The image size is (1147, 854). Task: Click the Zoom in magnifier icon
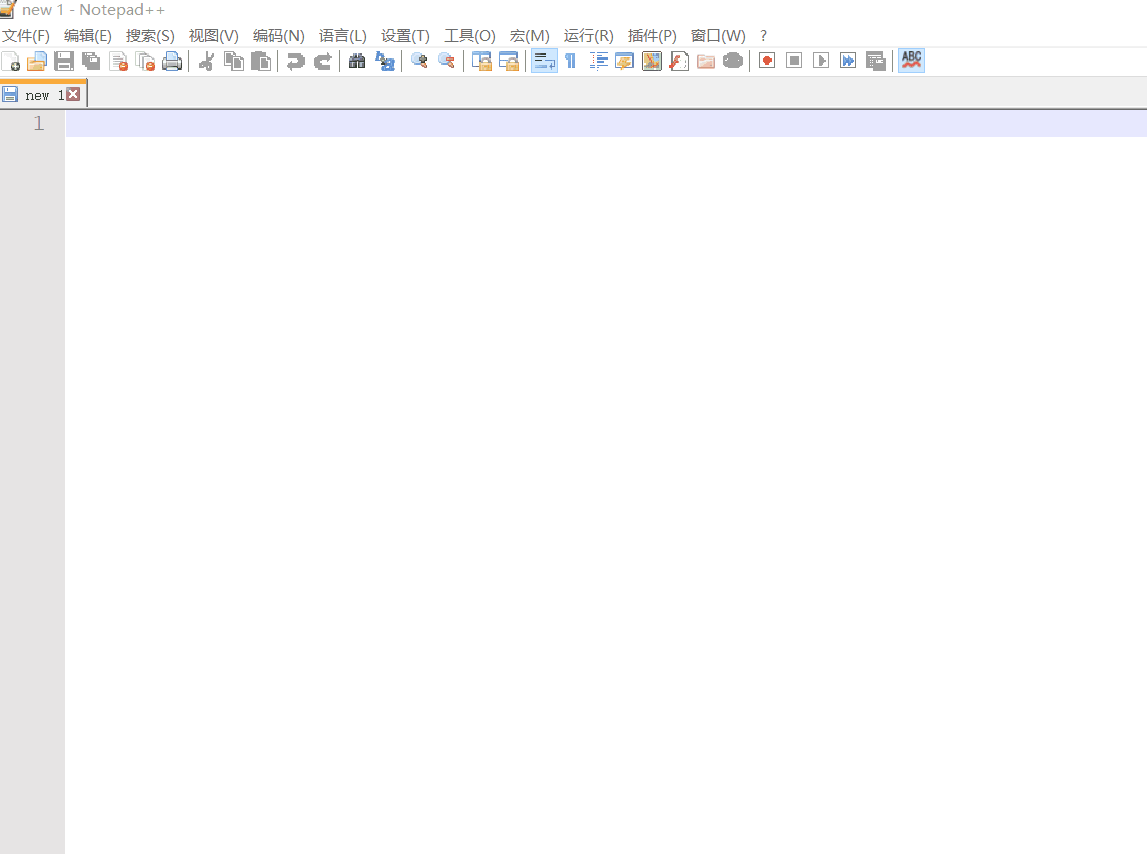coord(419,61)
